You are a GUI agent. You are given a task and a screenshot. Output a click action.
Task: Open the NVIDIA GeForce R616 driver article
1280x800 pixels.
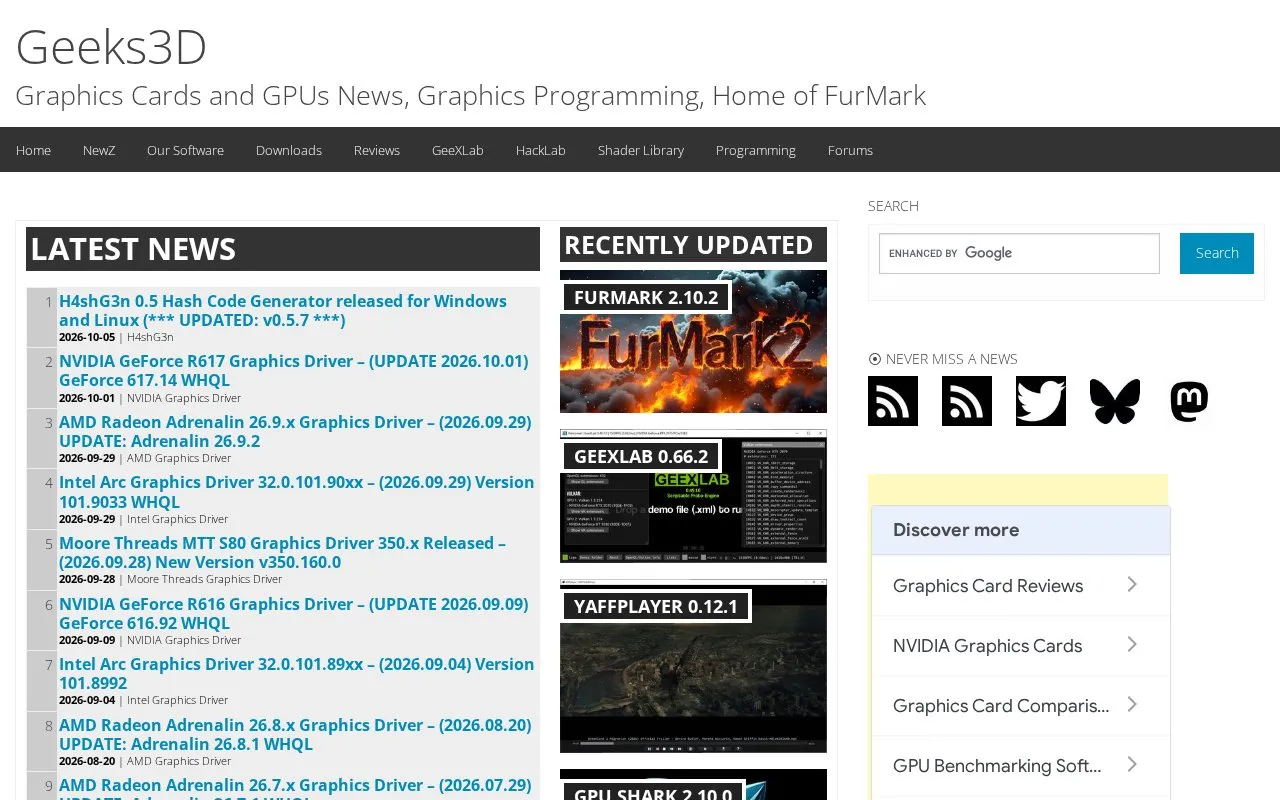(293, 614)
